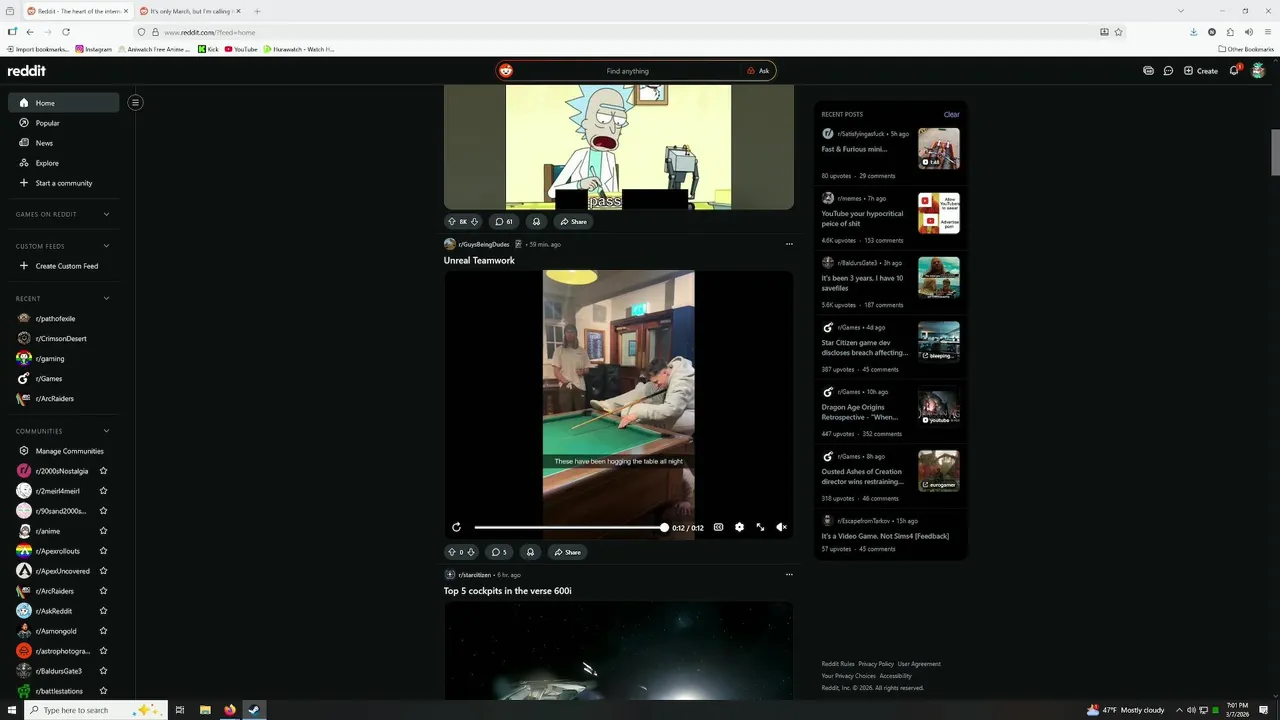Select Start a community
This screenshot has width=1280, height=720.
tap(64, 183)
